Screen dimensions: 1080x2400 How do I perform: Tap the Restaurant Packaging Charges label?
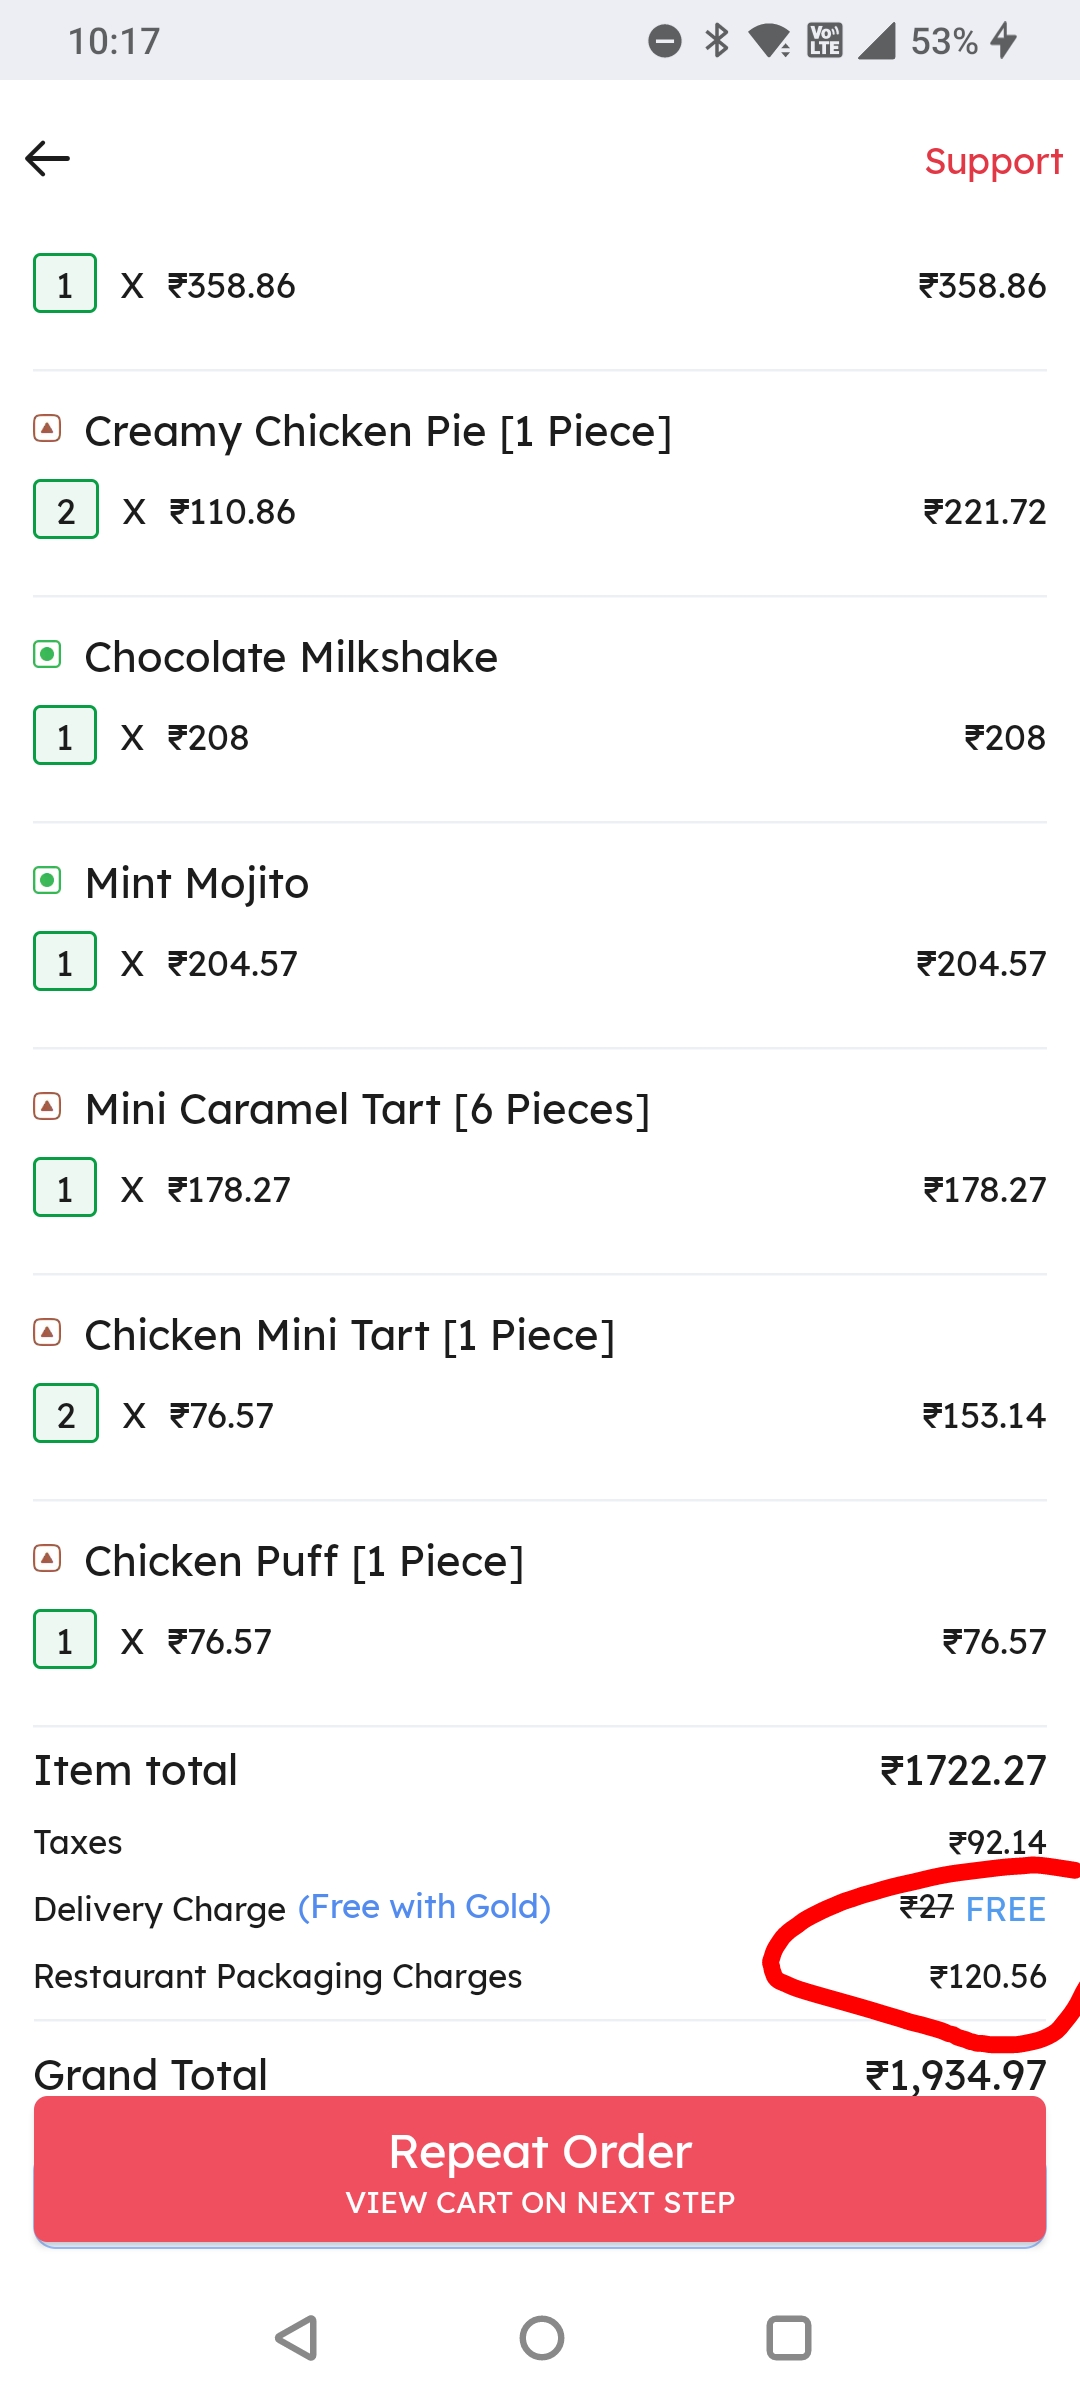[x=278, y=1977]
